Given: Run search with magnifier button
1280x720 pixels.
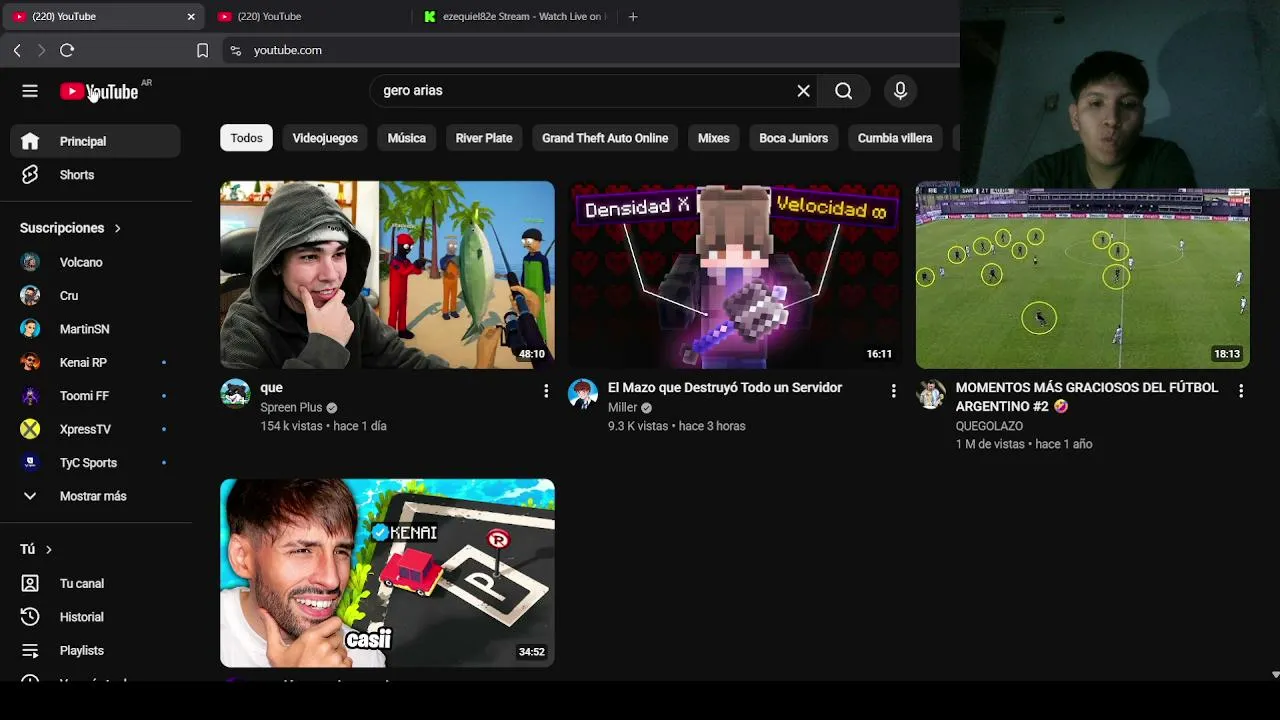Looking at the screenshot, I should [x=844, y=91].
